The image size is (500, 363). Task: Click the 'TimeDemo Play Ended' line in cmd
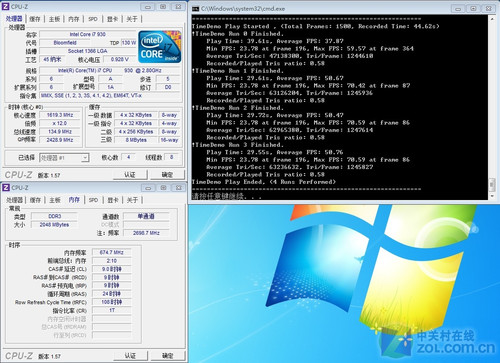point(264,182)
